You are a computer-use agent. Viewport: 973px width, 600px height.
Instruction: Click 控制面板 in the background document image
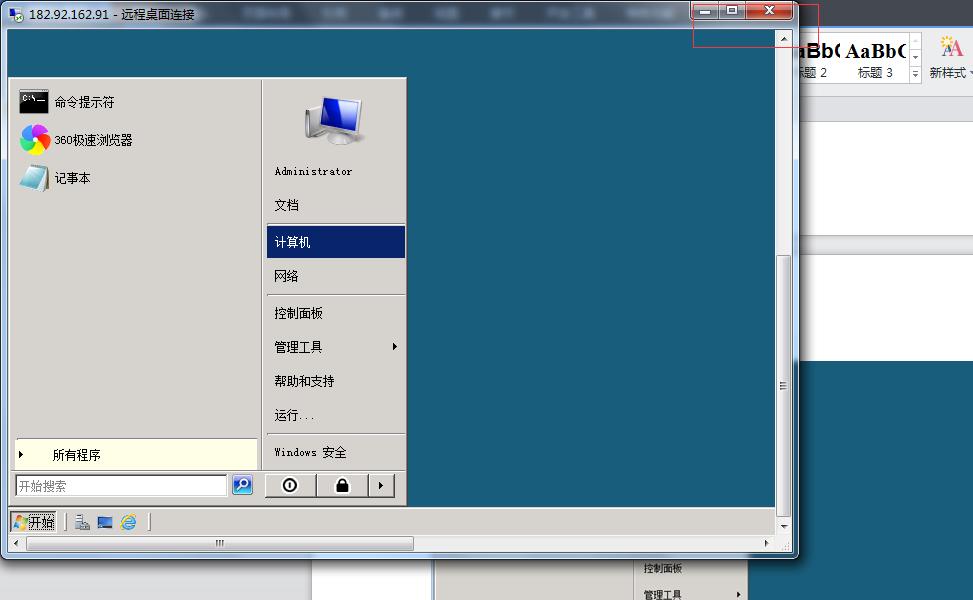663,568
